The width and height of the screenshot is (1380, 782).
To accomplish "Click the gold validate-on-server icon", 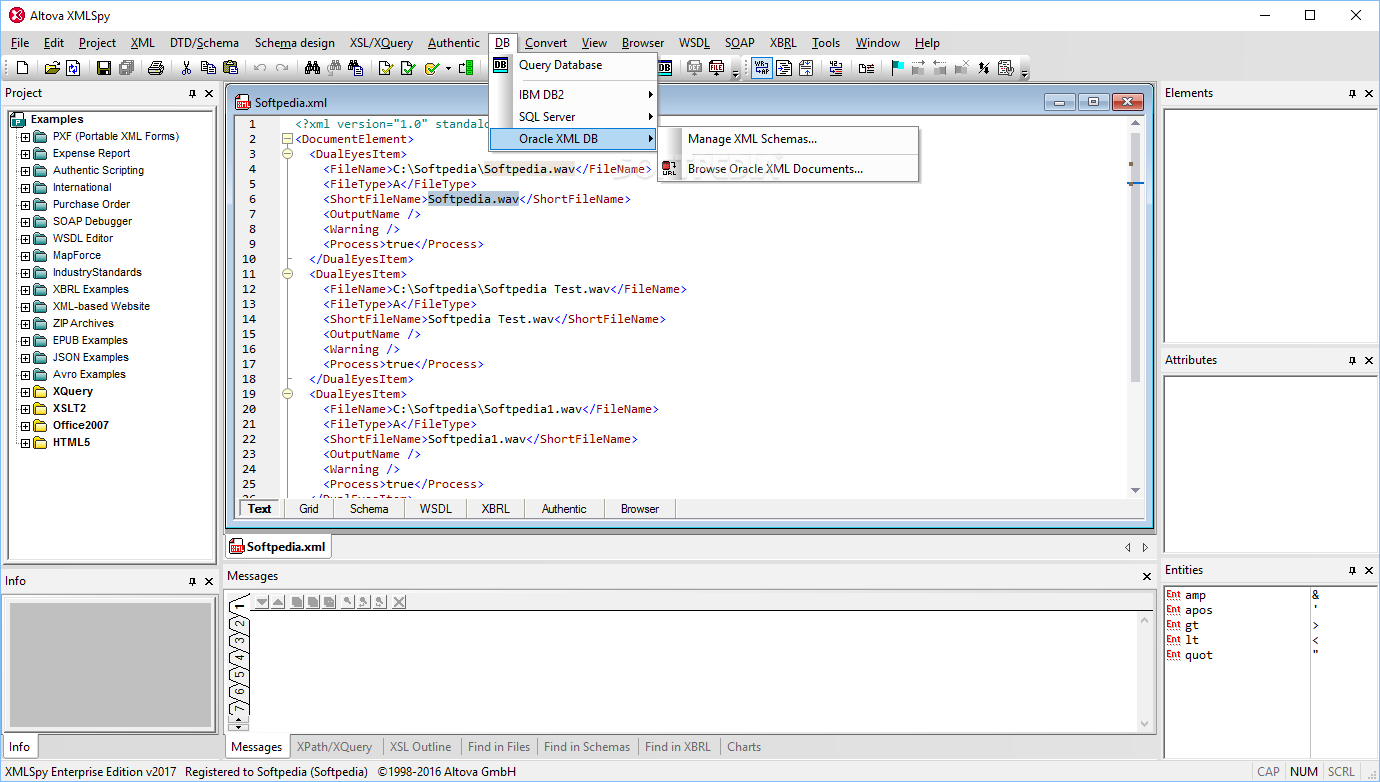I will point(431,68).
